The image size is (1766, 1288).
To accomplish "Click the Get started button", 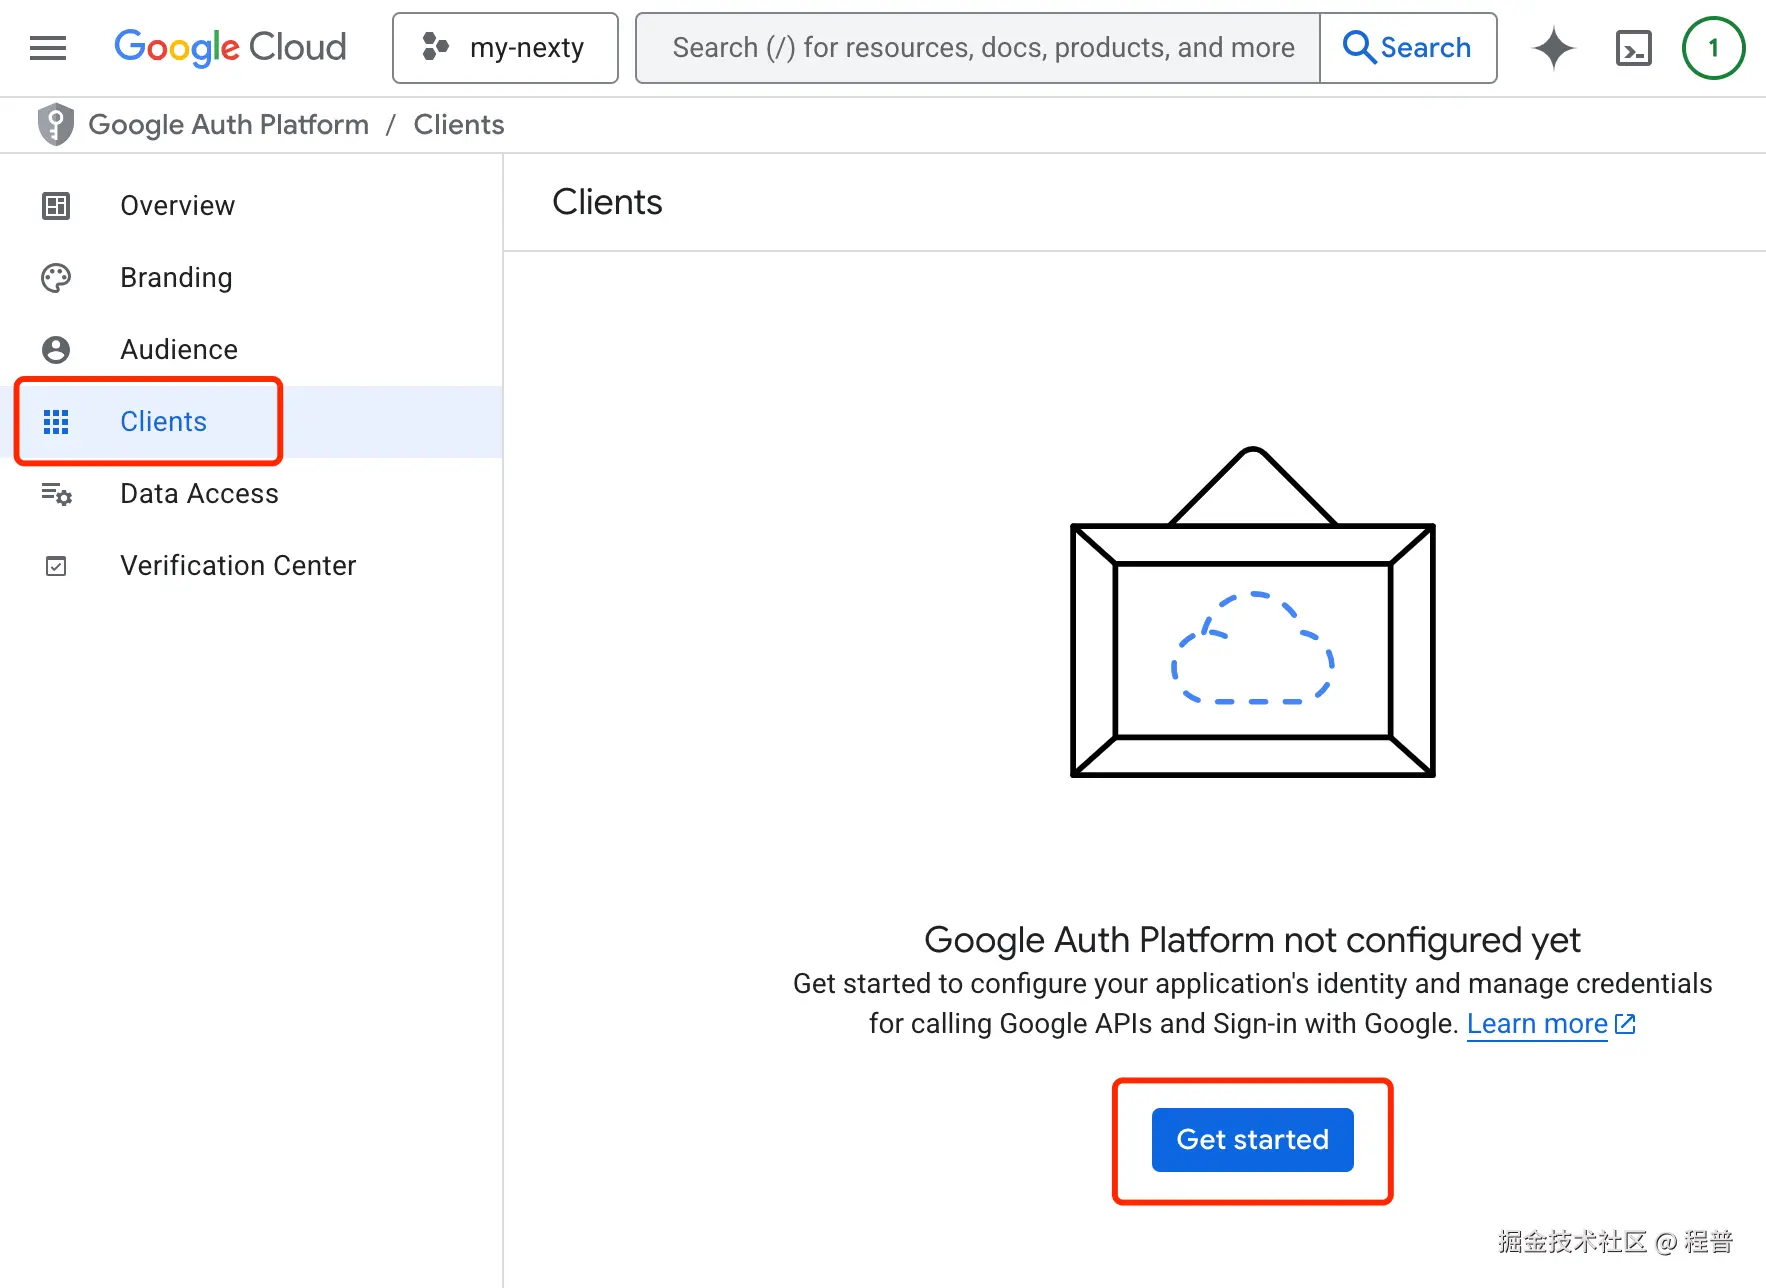I will 1251,1140.
